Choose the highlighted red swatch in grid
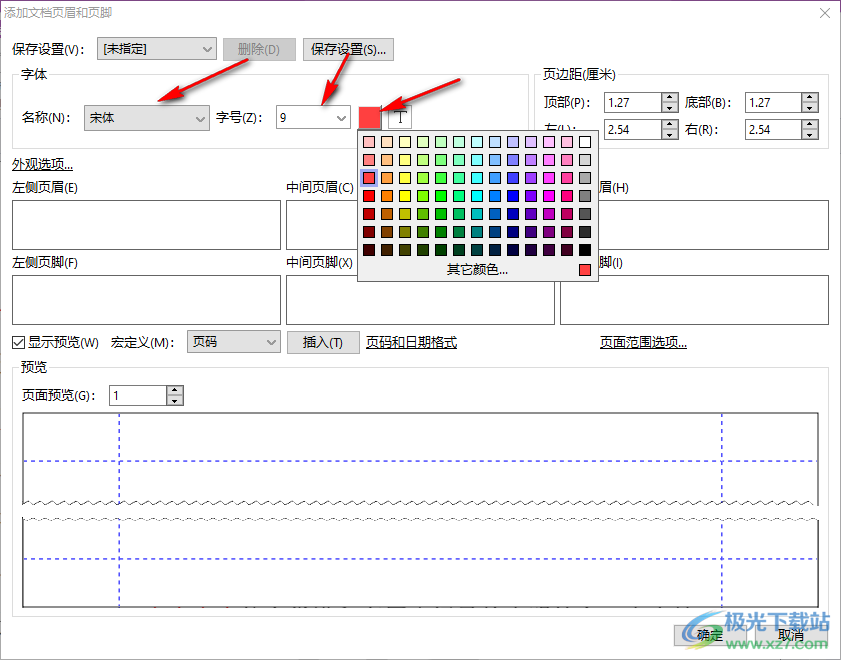 [x=369, y=177]
